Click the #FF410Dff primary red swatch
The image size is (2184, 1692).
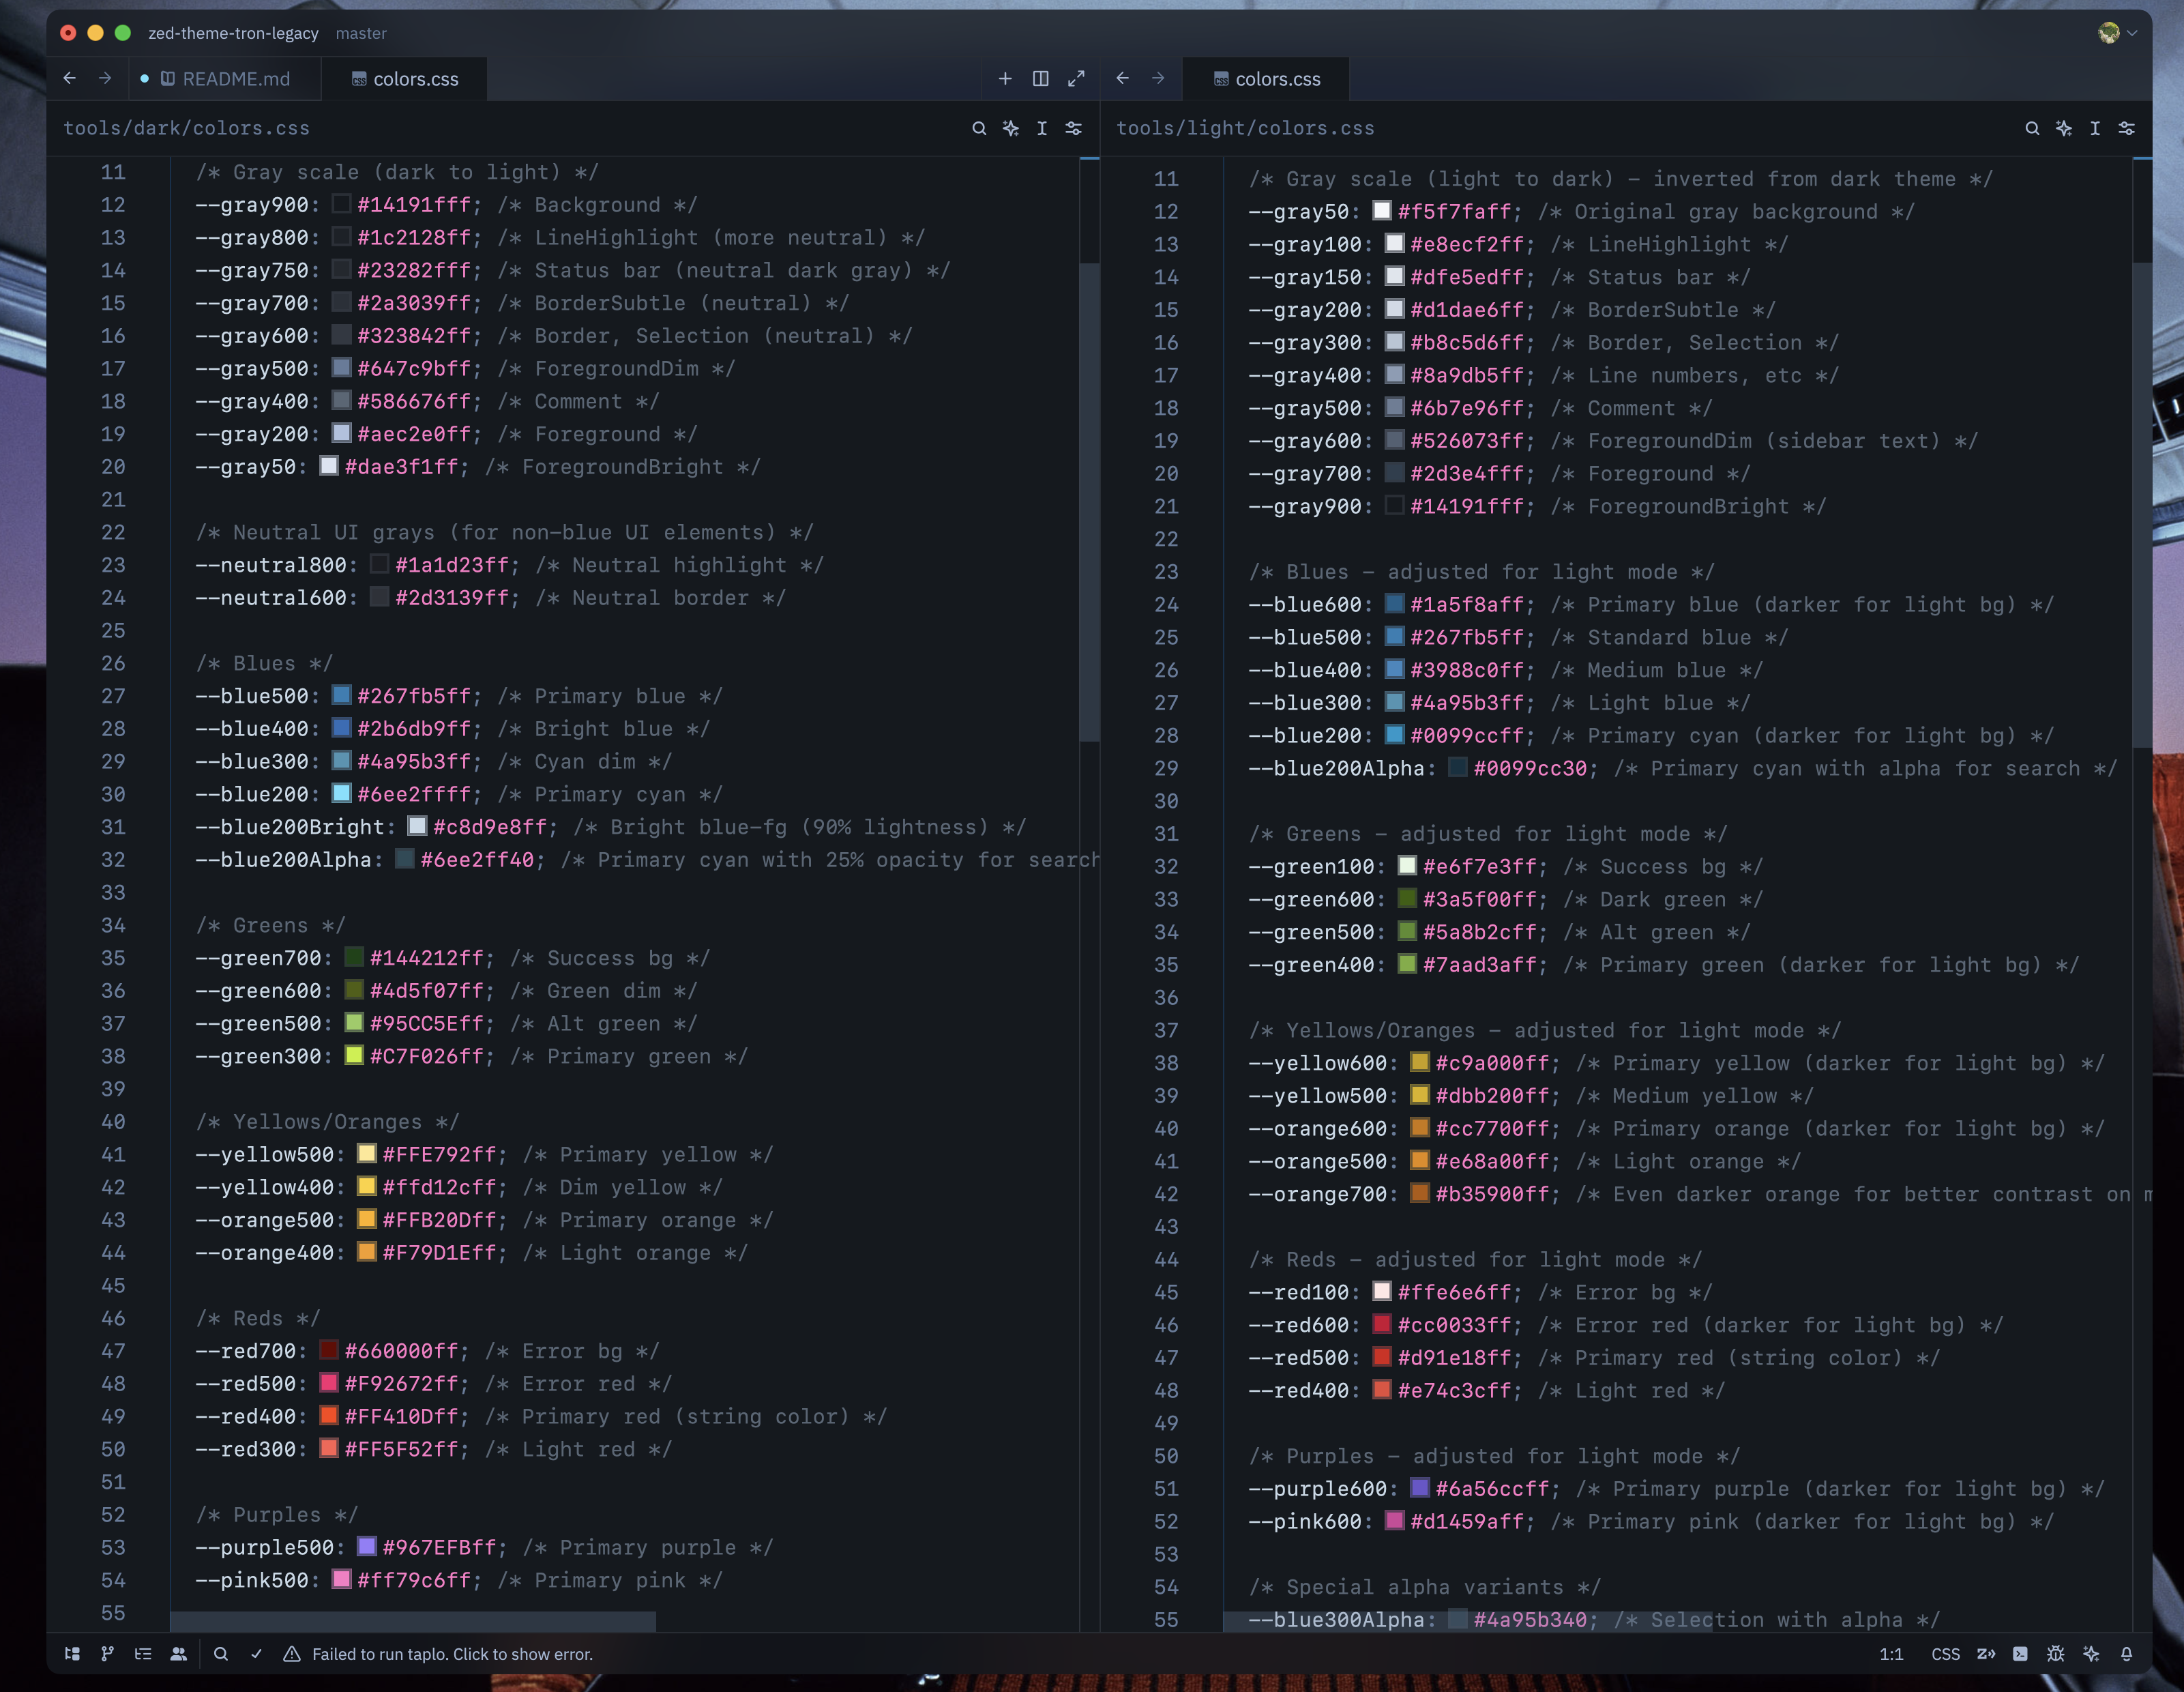(328, 1416)
